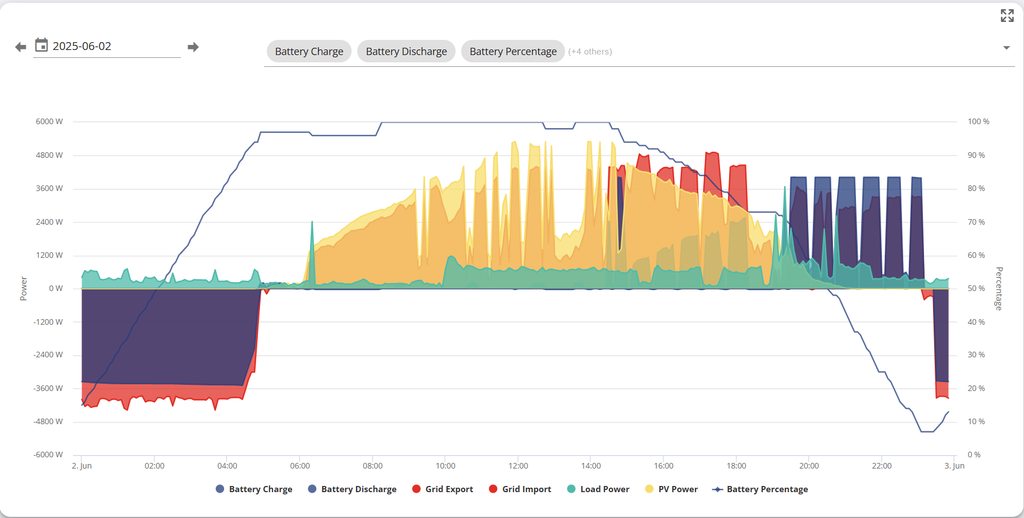Open the series selector dropdown arrow

(x=1005, y=48)
